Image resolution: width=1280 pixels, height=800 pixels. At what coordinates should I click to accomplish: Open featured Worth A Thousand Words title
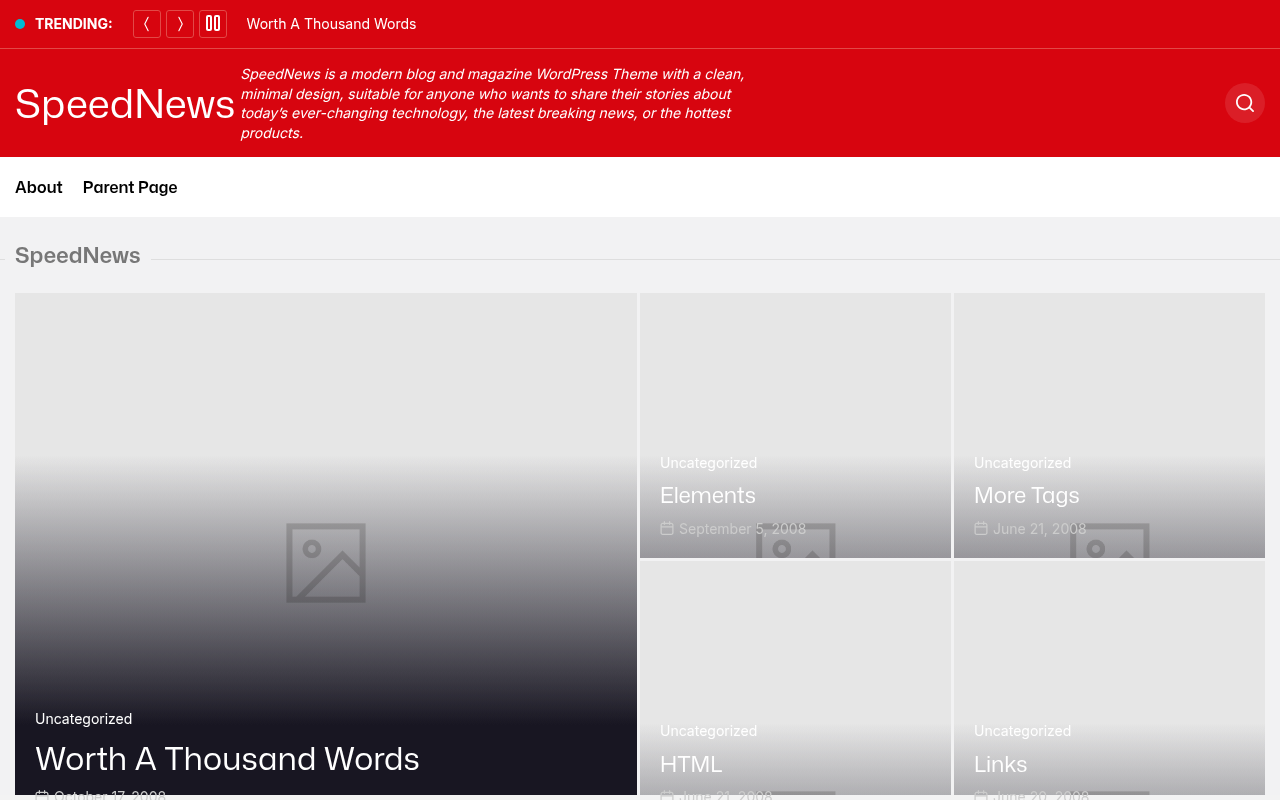(227, 759)
